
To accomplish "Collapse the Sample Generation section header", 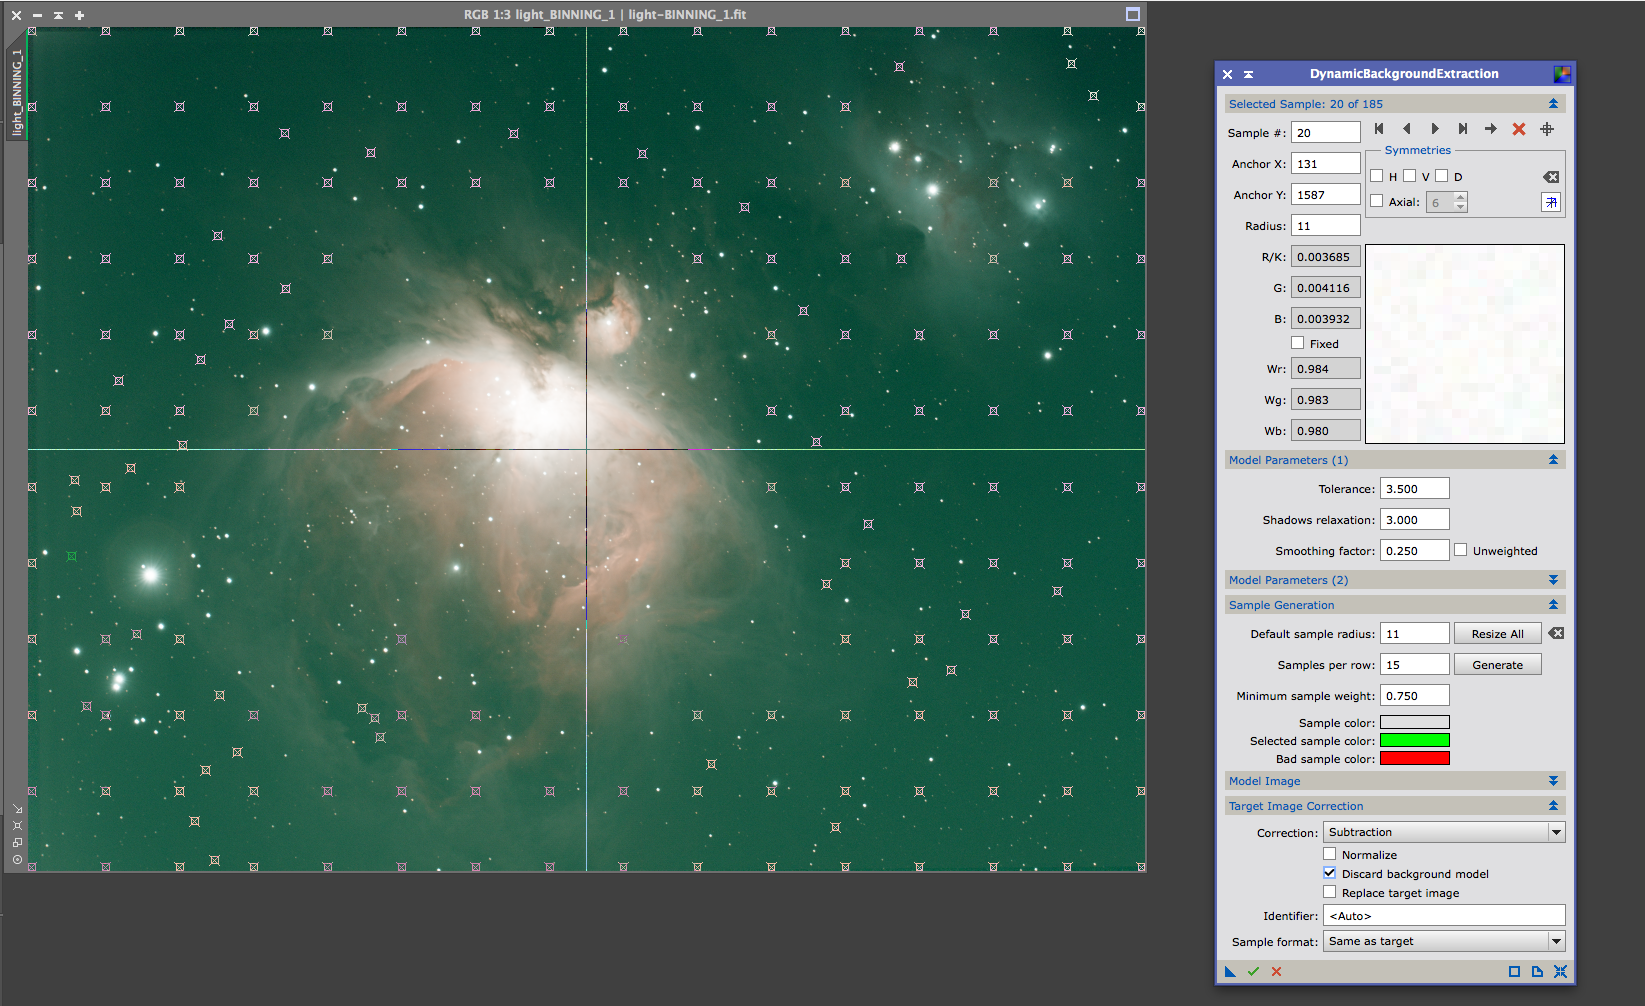I will coord(1553,605).
